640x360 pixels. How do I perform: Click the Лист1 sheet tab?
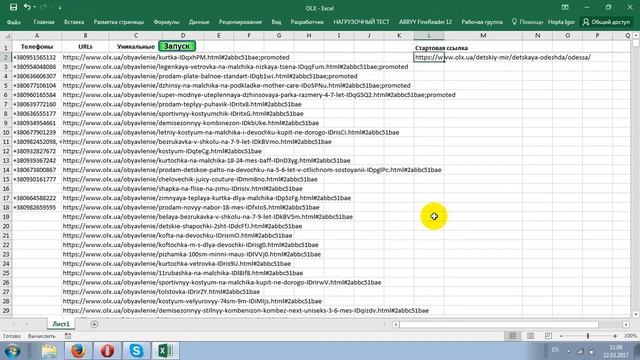pos(61,324)
